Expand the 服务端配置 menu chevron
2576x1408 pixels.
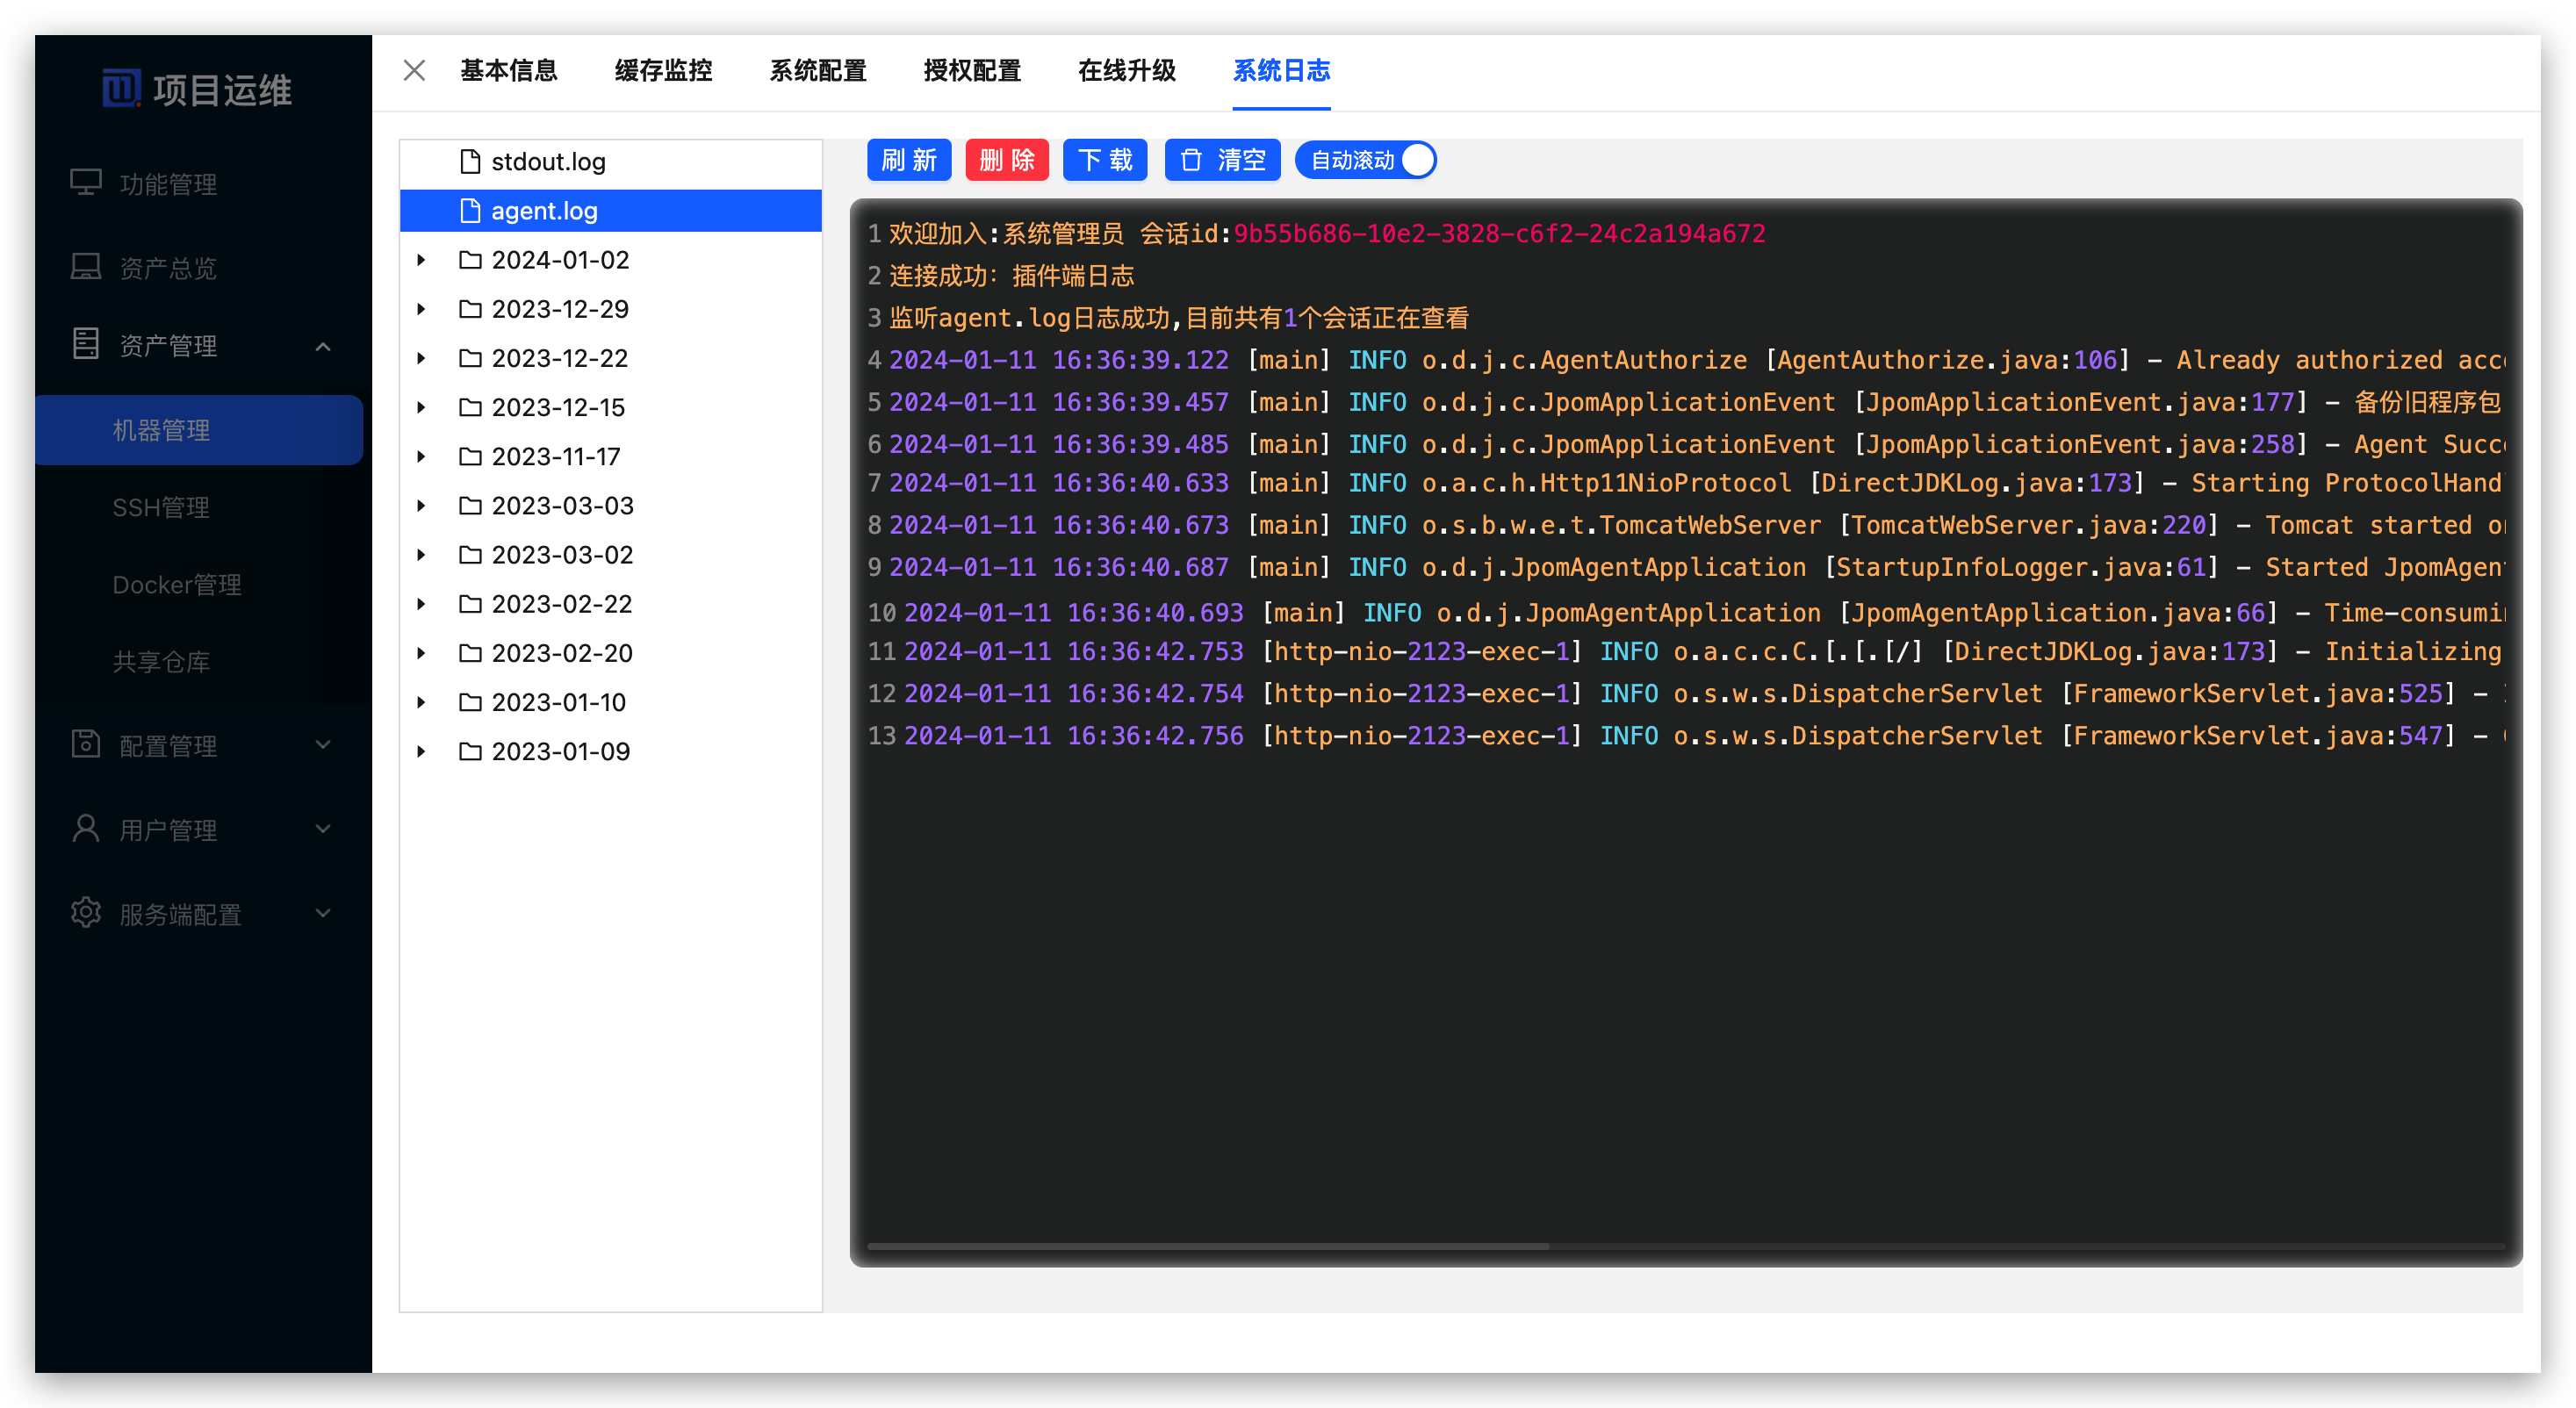323,913
